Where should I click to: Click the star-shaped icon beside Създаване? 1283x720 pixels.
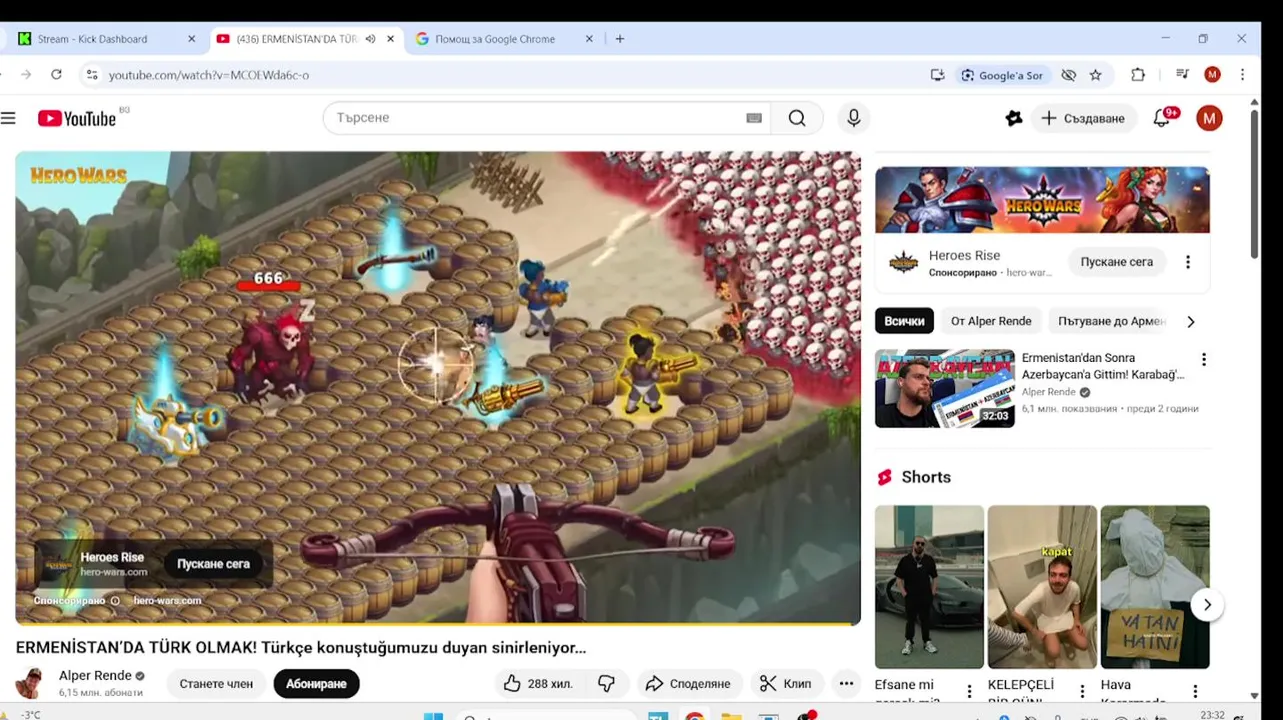pos(1014,118)
